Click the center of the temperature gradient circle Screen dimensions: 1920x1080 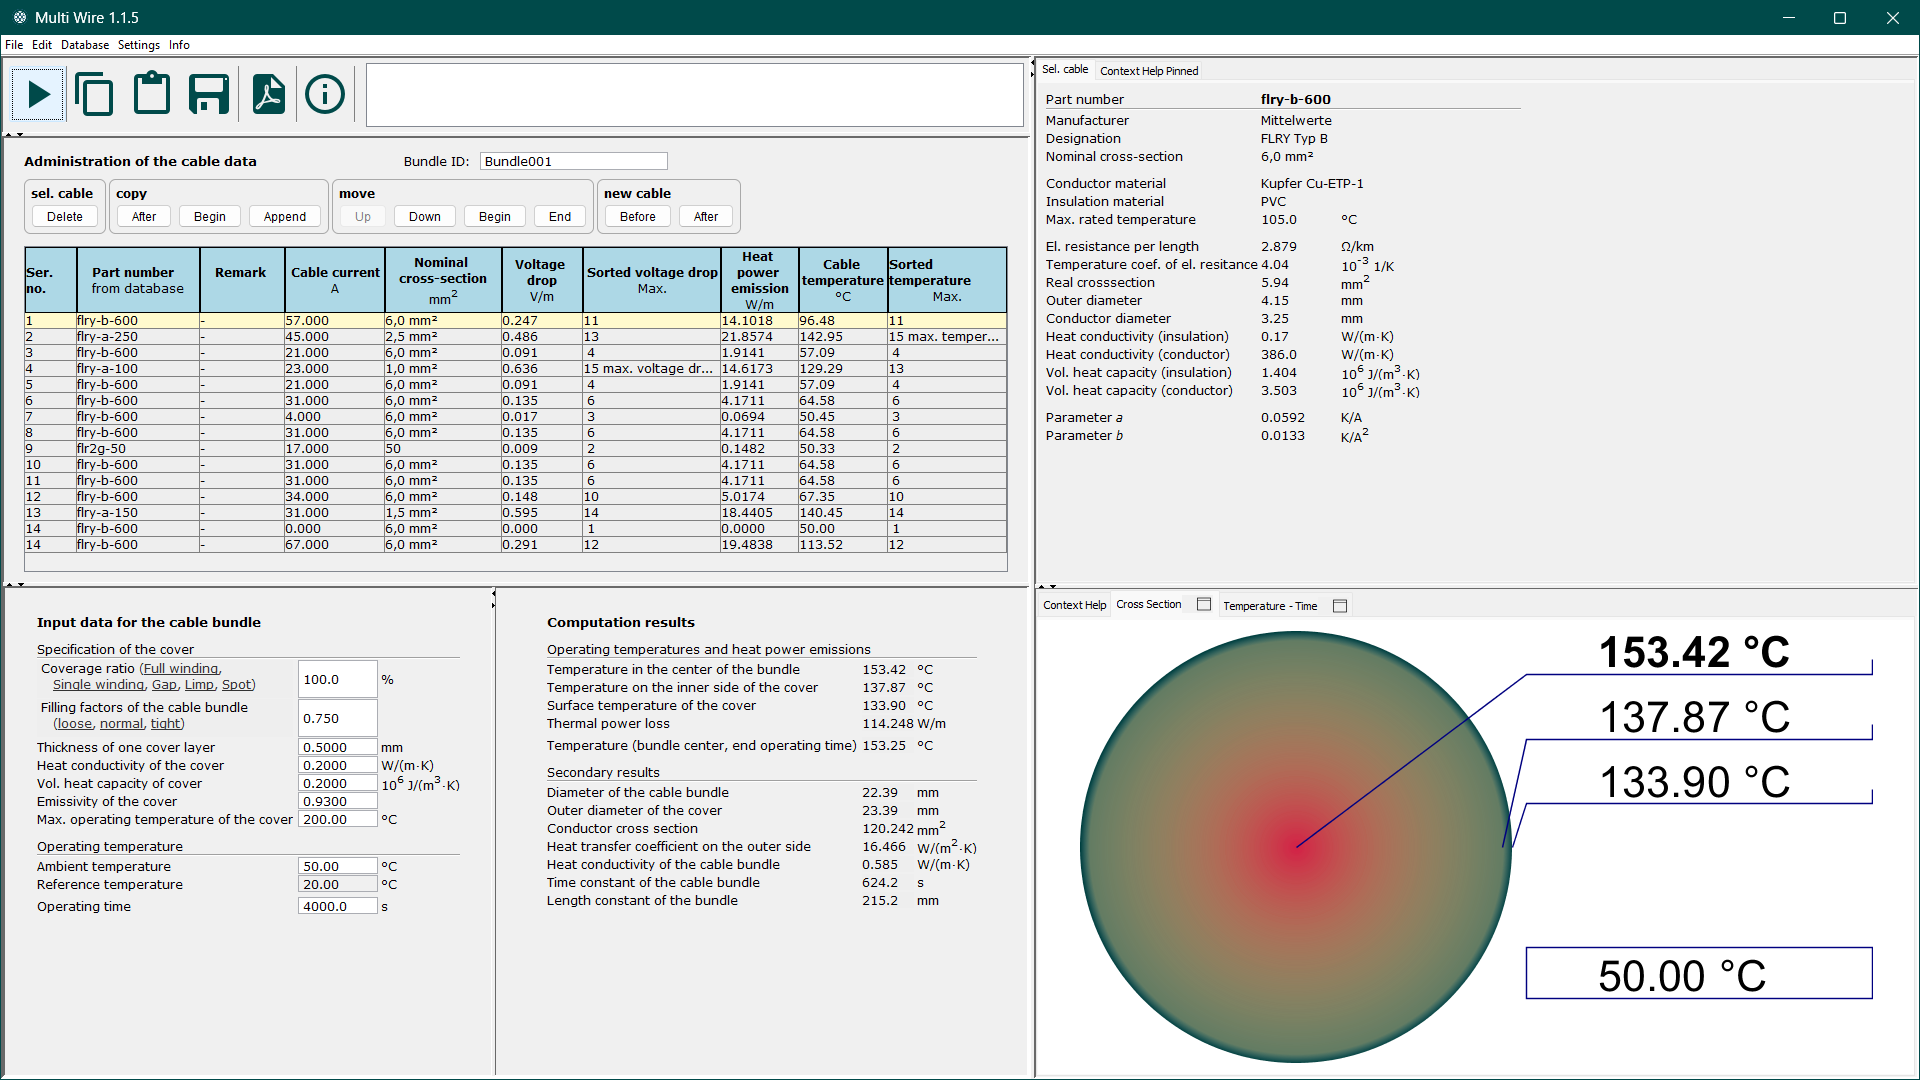click(1296, 847)
